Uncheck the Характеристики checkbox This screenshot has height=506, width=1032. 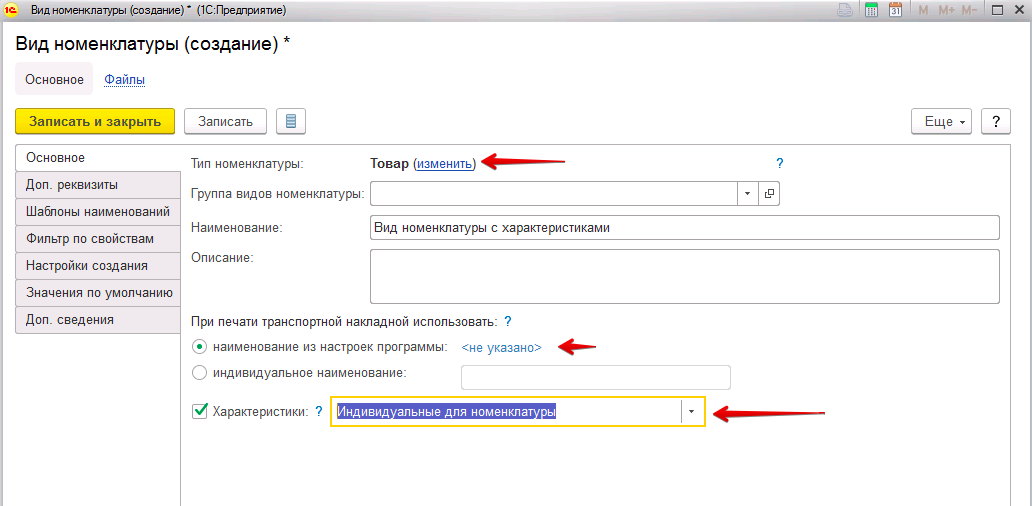tap(199, 412)
